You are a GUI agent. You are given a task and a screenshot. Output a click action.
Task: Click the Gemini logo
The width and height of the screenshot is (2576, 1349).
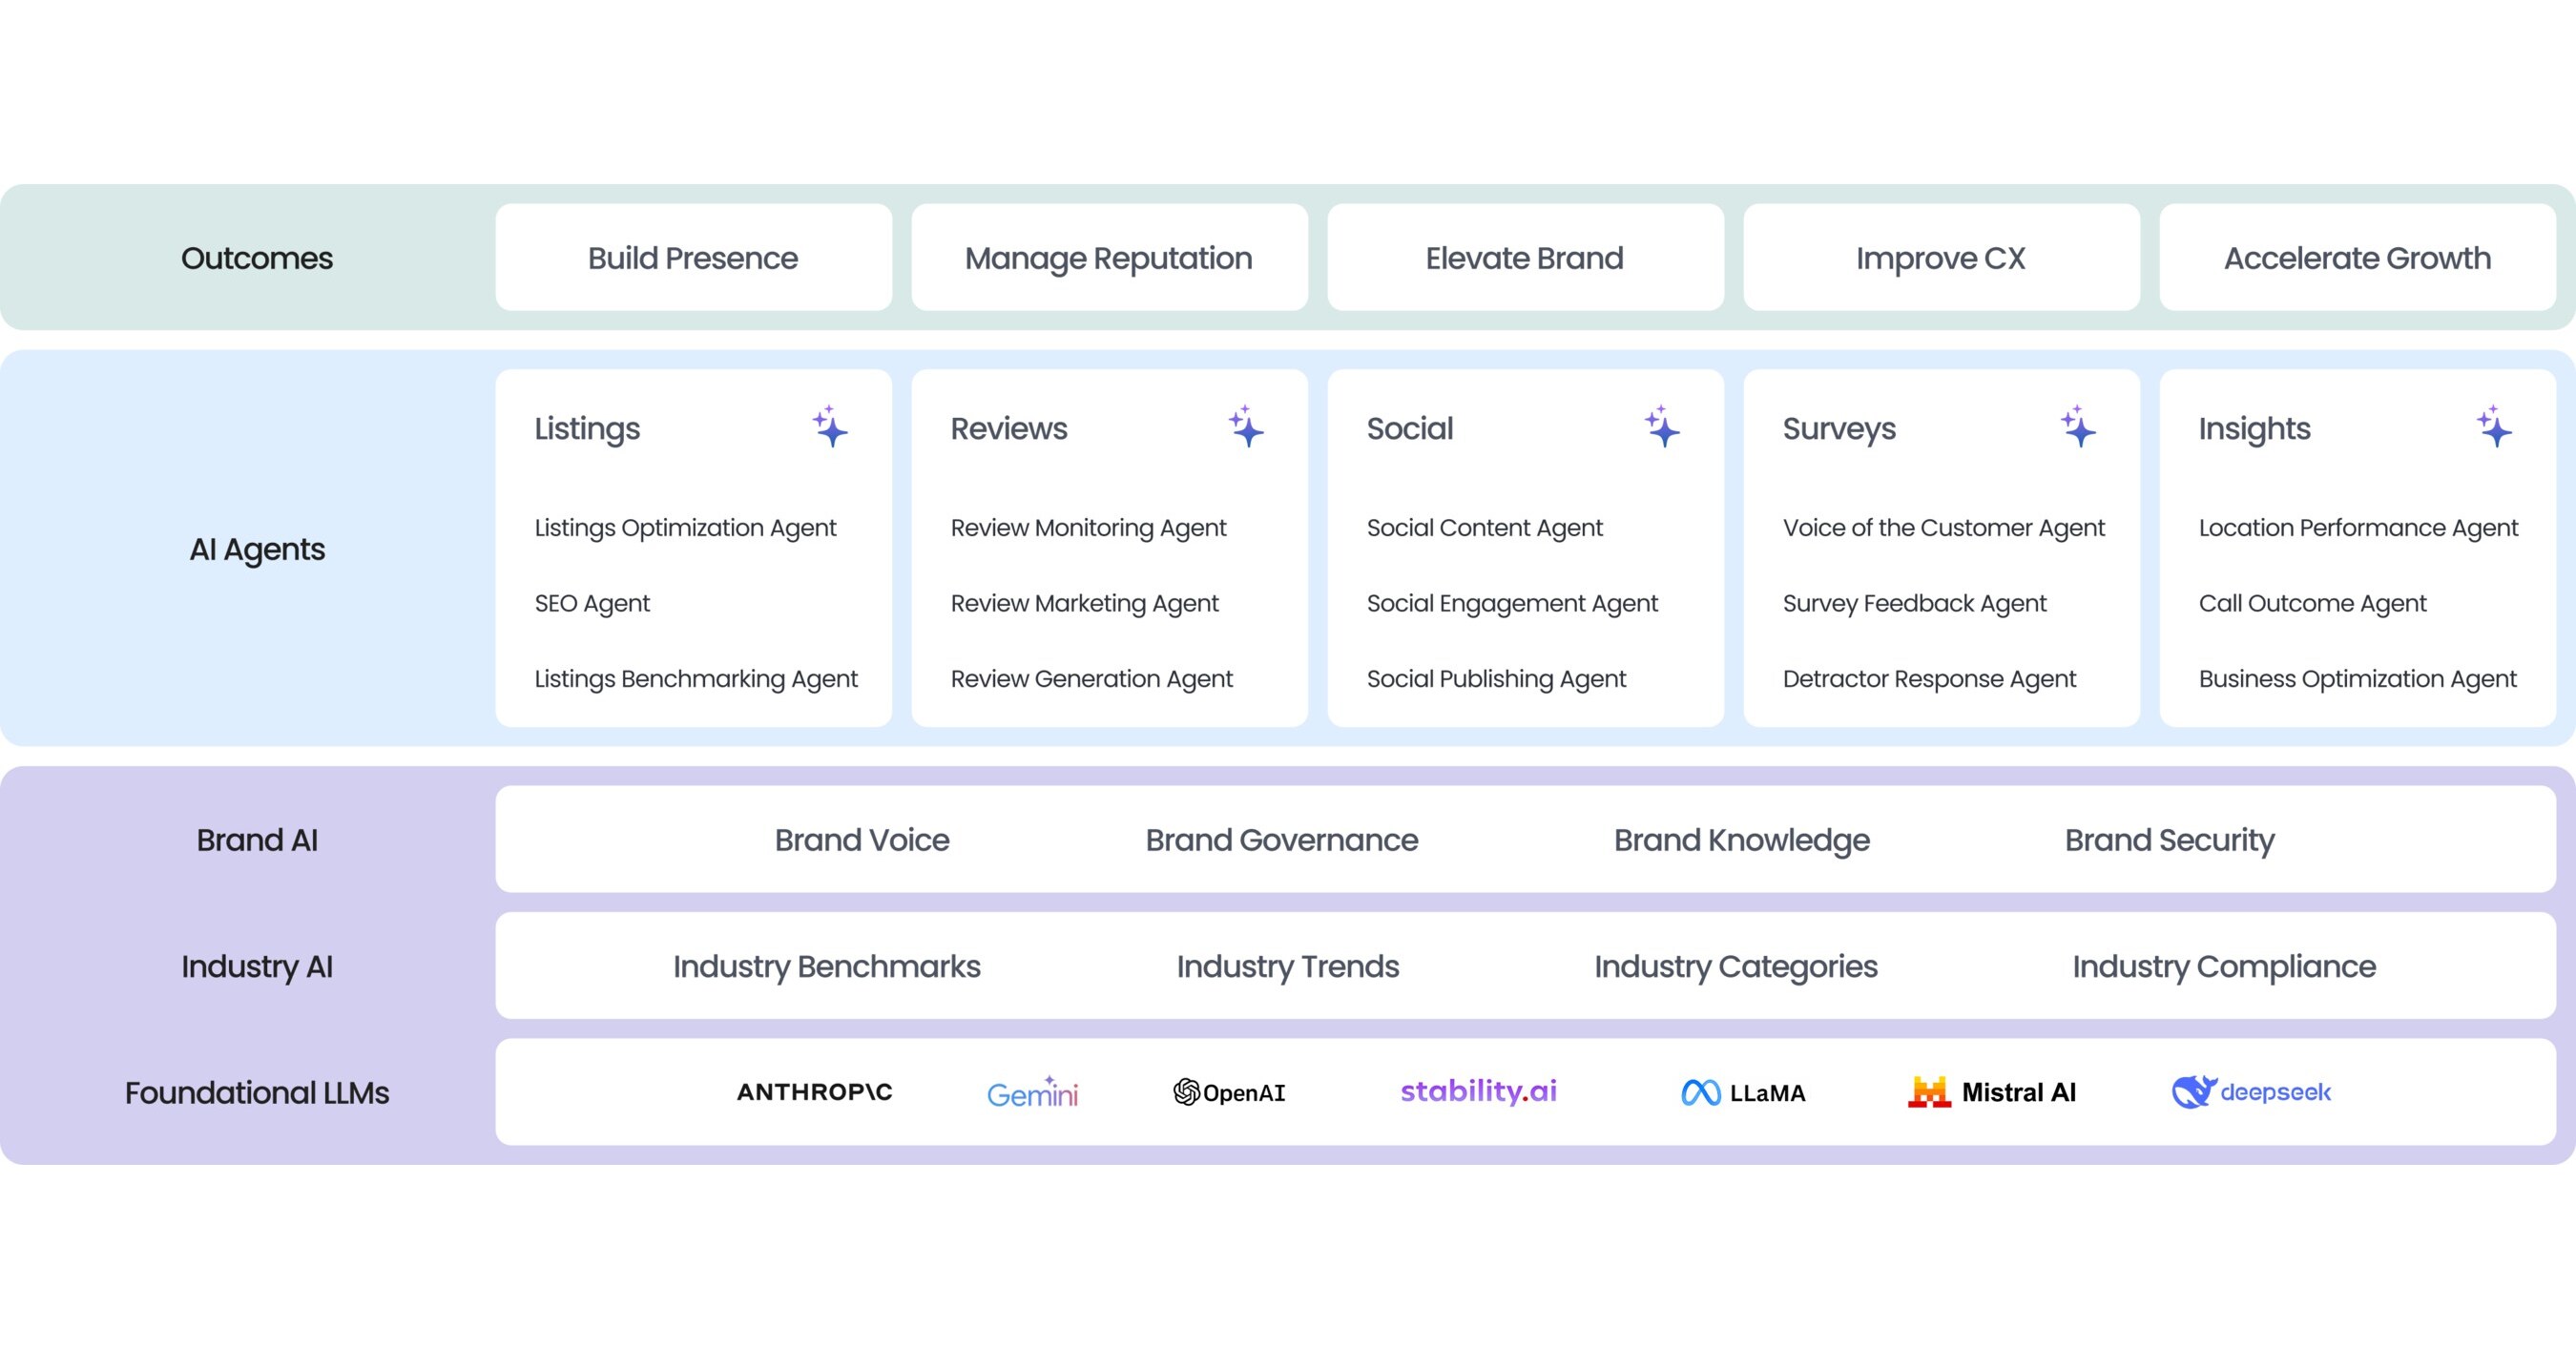pyautogui.click(x=1032, y=1092)
